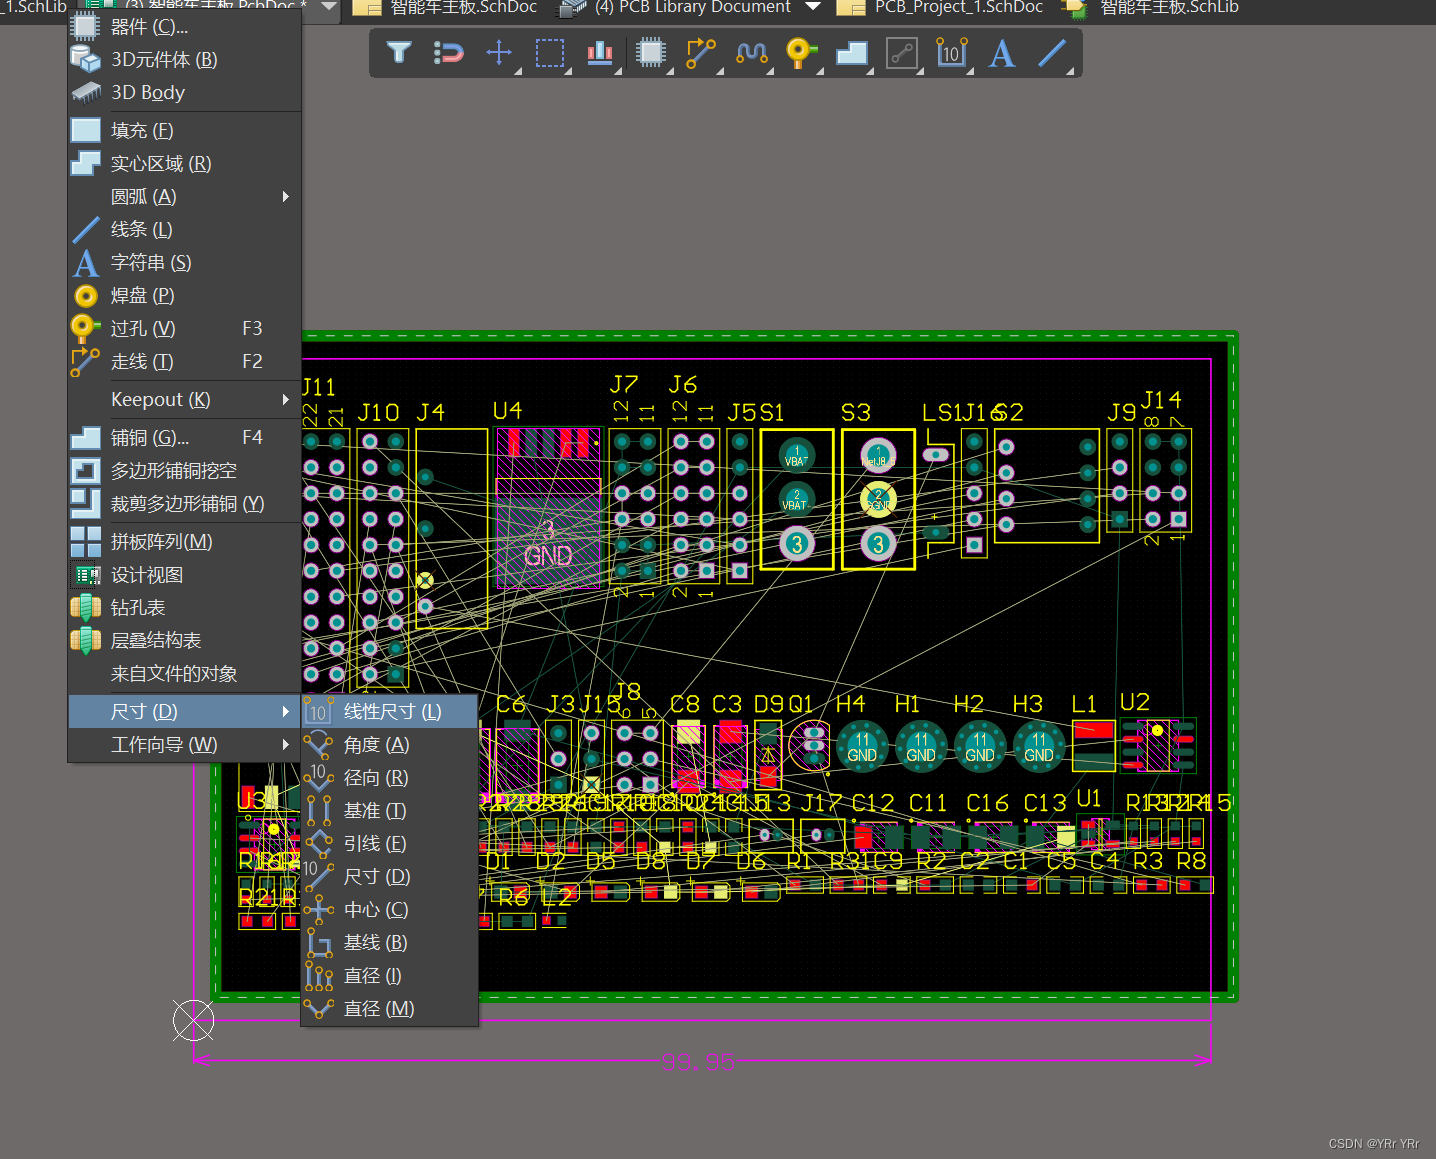Select the H4 mounting hole GND pad
This screenshot has width=1436, height=1159.
862,747
